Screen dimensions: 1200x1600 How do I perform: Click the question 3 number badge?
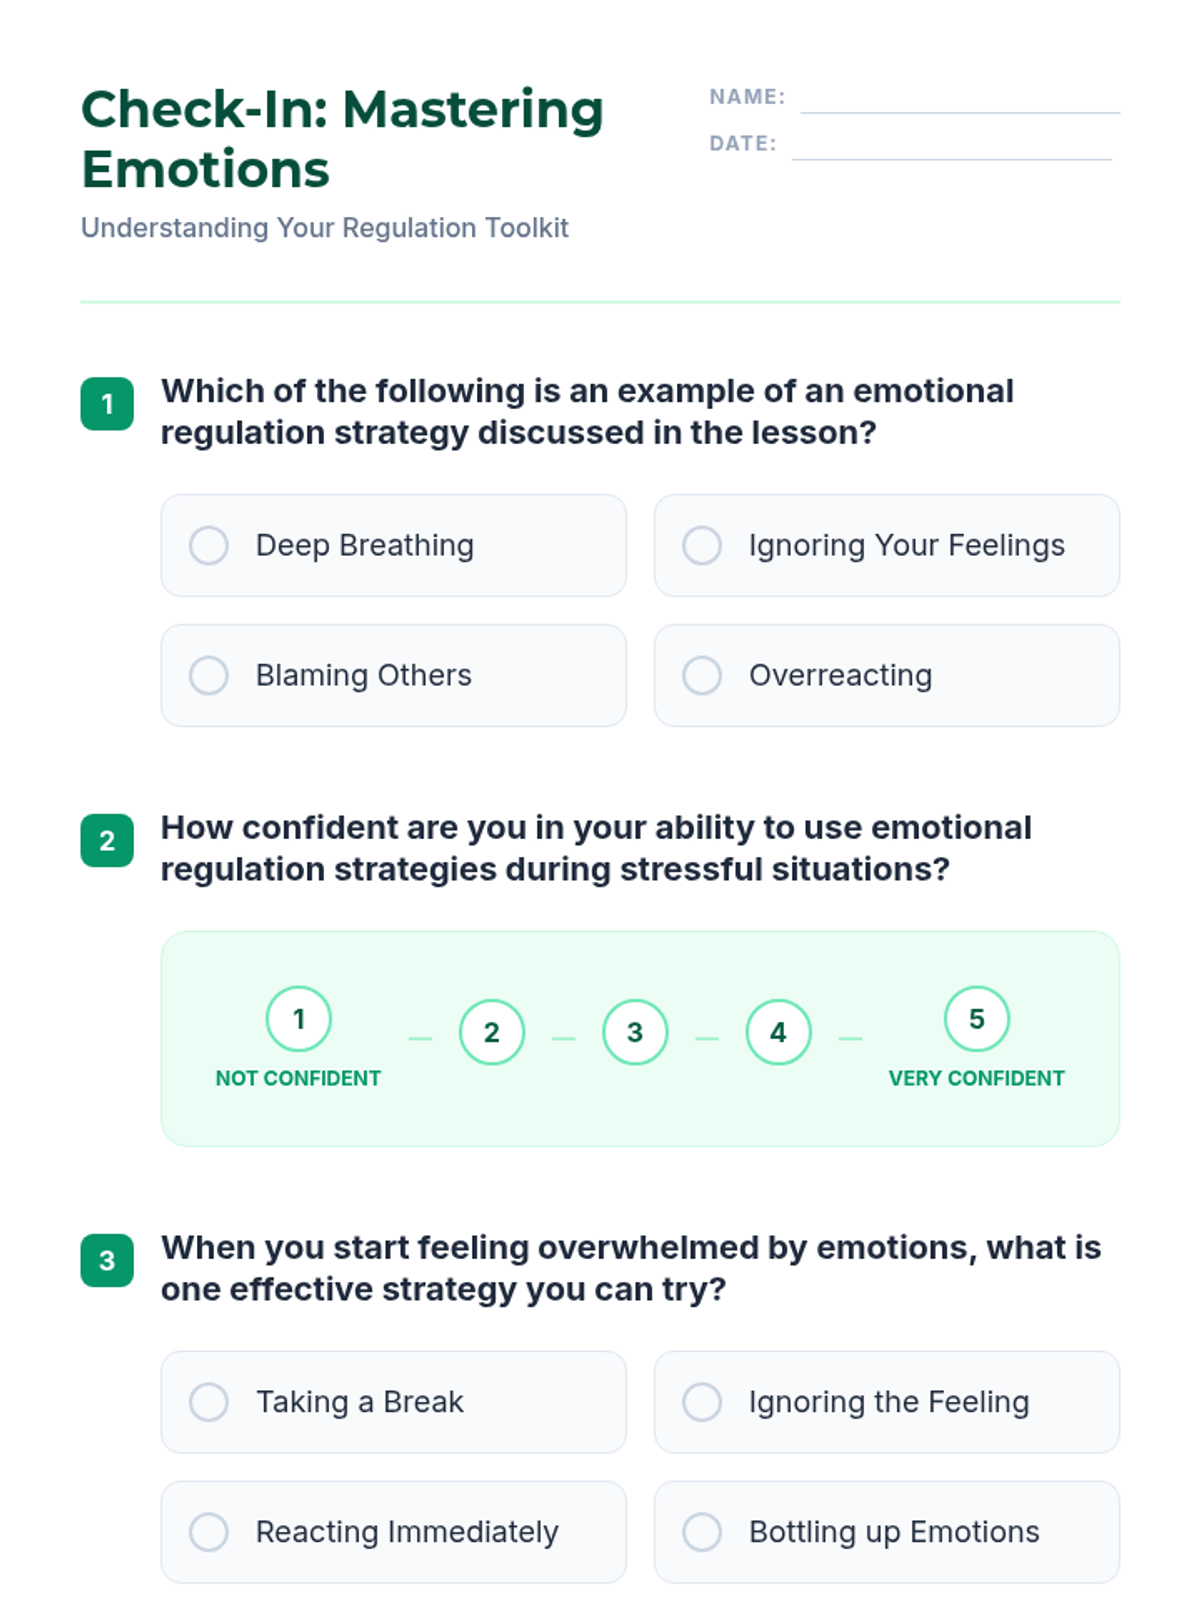(x=107, y=1261)
